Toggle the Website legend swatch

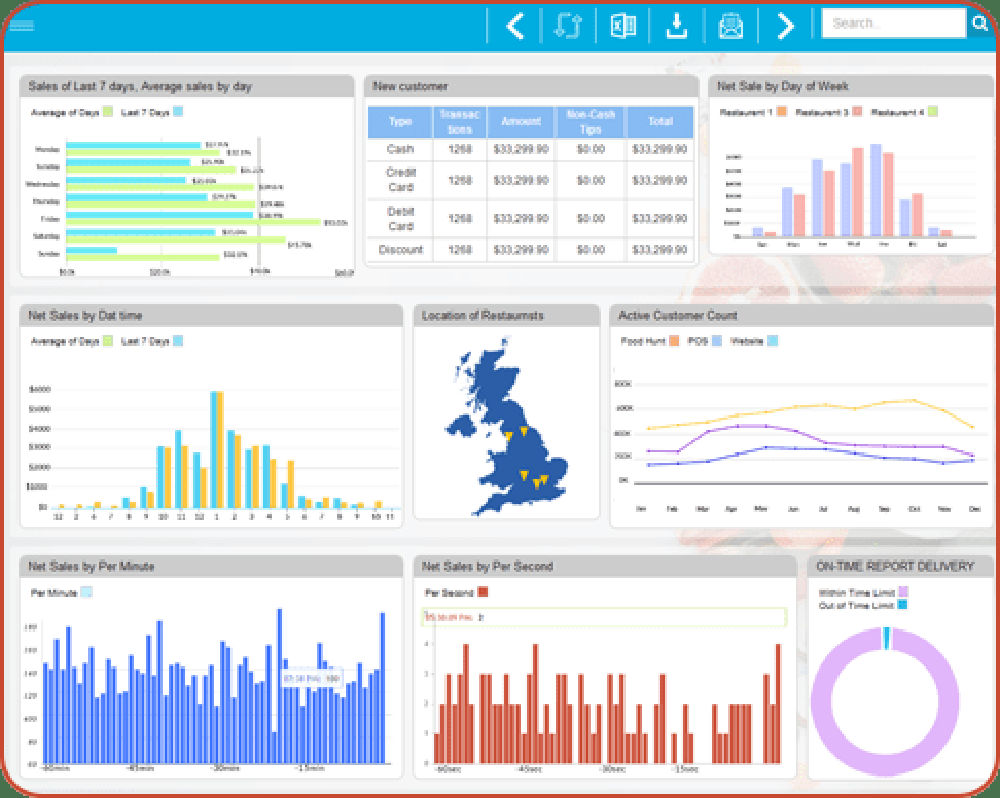(x=772, y=341)
